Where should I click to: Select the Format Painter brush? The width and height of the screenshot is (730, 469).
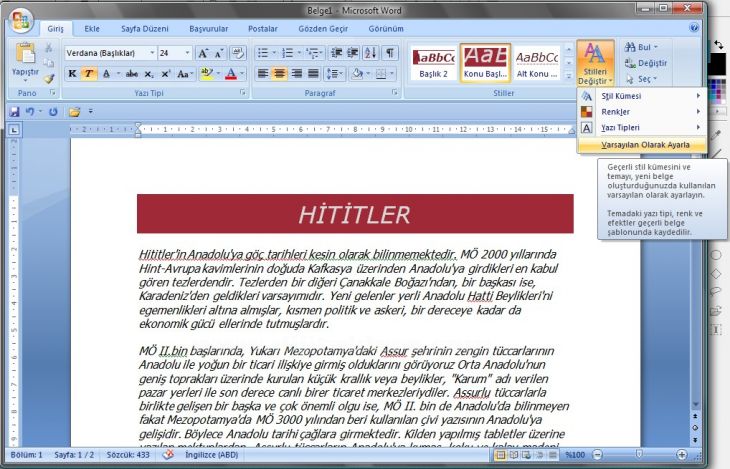point(49,78)
